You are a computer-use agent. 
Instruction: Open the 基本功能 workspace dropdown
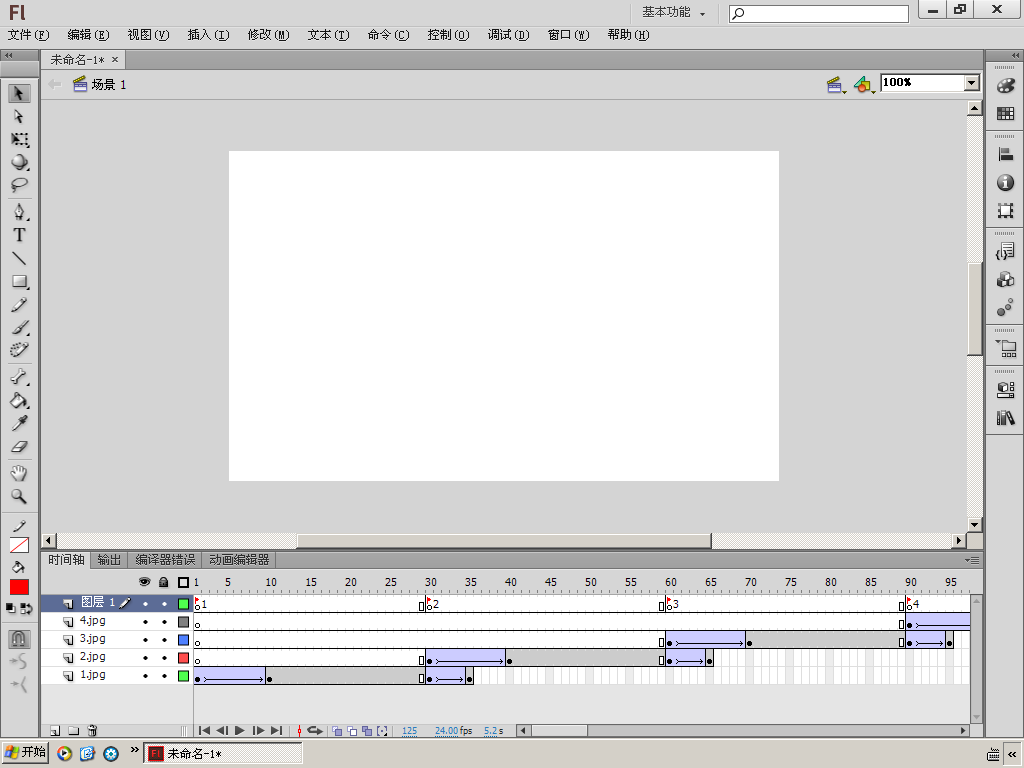tap(674, 12)
